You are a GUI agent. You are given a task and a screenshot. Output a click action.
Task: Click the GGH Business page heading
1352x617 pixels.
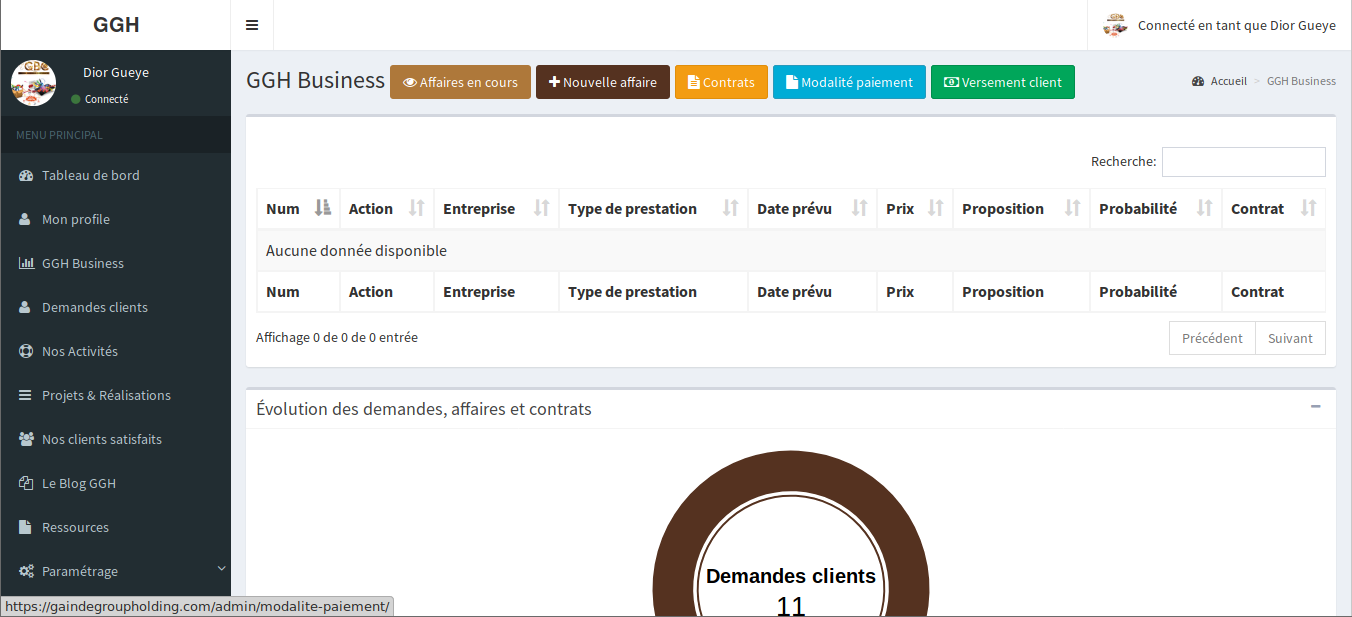point(316,80)
